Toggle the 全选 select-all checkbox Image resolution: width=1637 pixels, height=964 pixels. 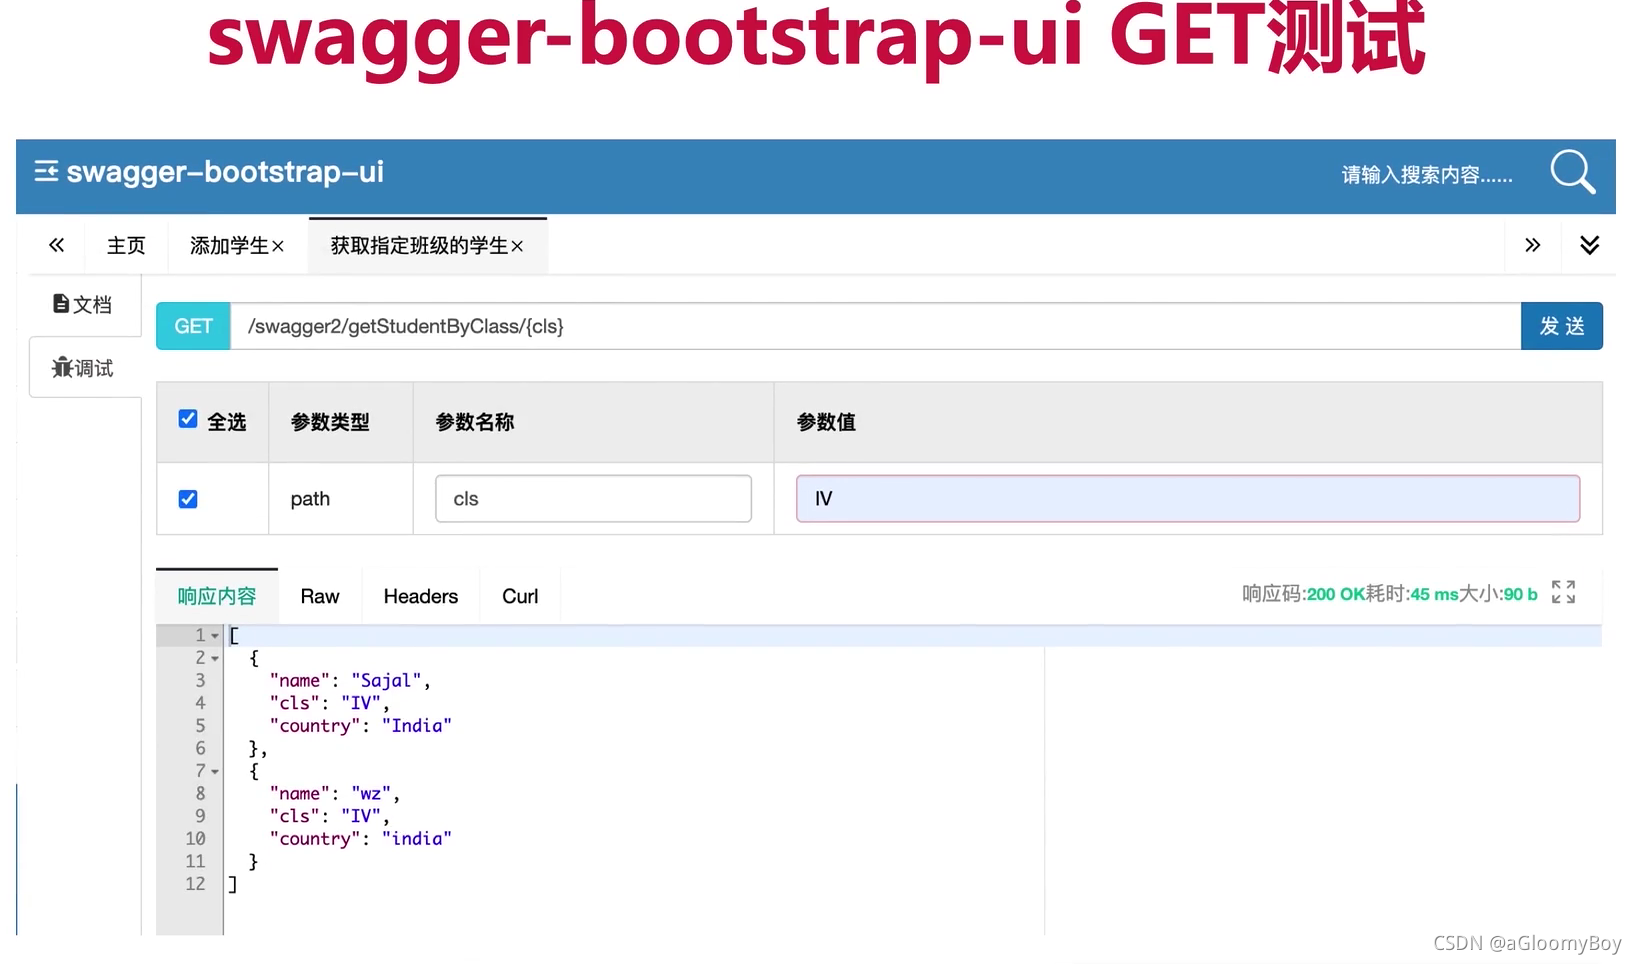(x=188, y=419)
